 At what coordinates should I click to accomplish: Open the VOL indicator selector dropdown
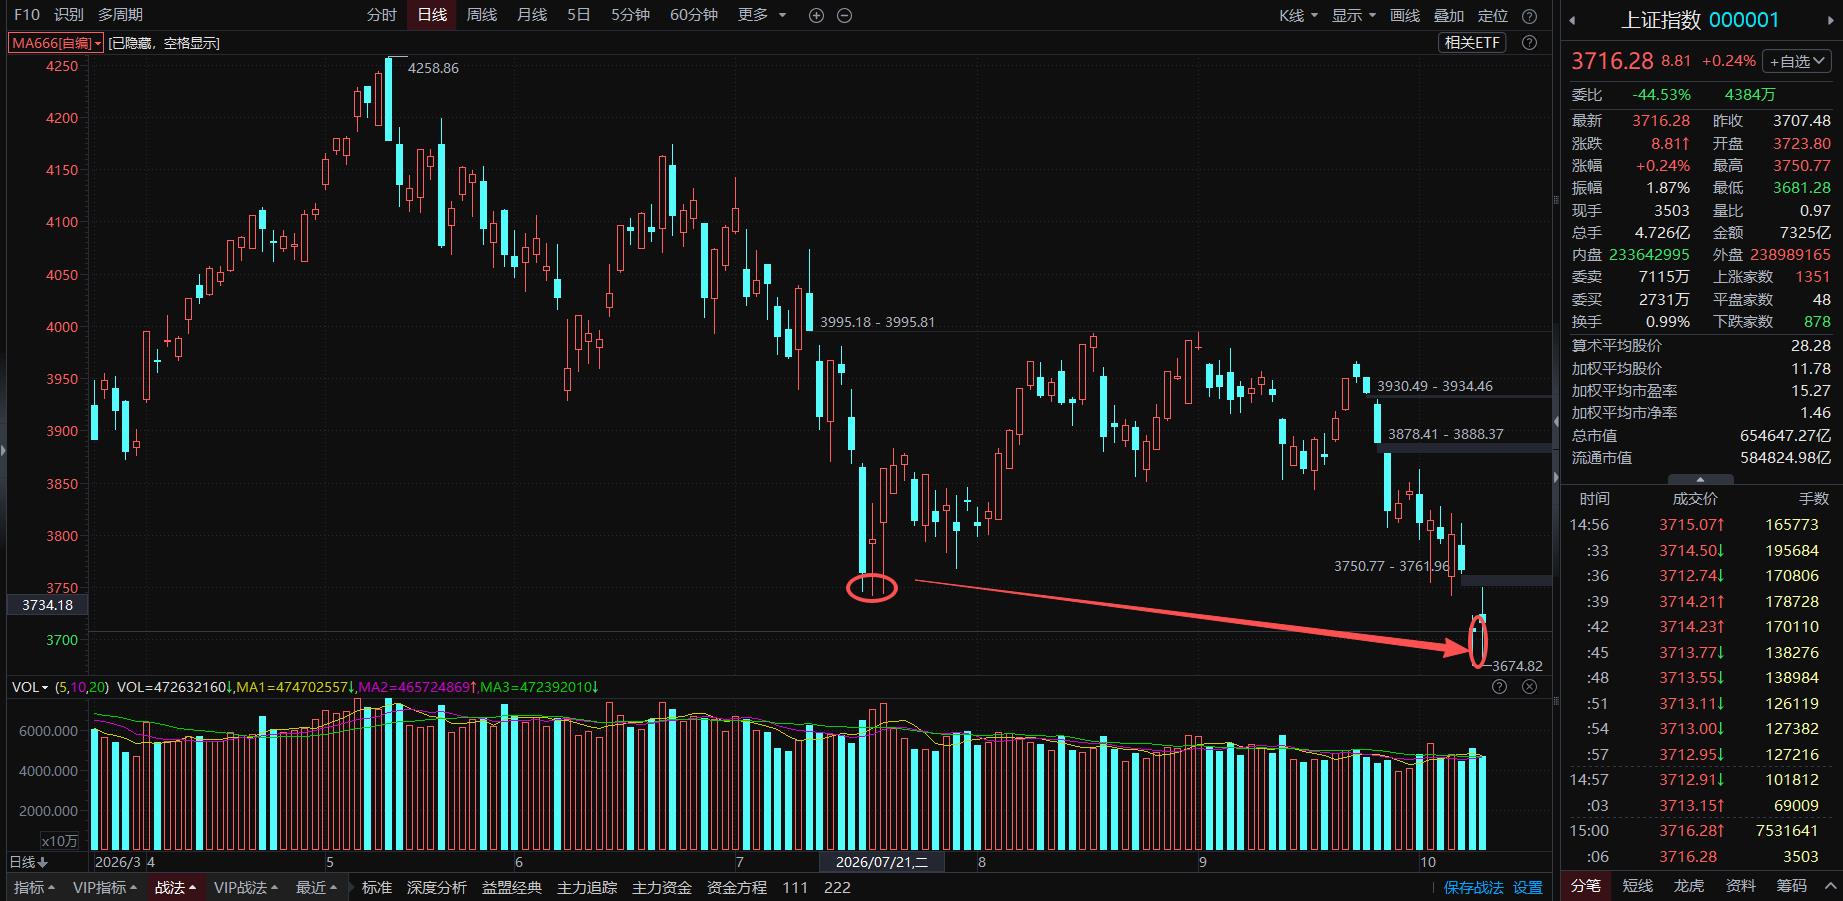(x=30, y=687)
